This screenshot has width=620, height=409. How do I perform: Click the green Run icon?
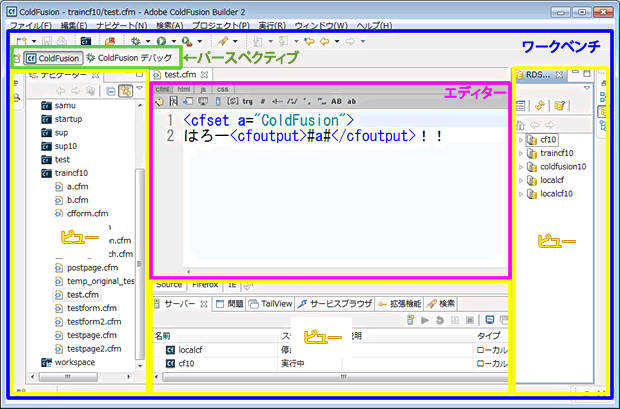[161, 41]
